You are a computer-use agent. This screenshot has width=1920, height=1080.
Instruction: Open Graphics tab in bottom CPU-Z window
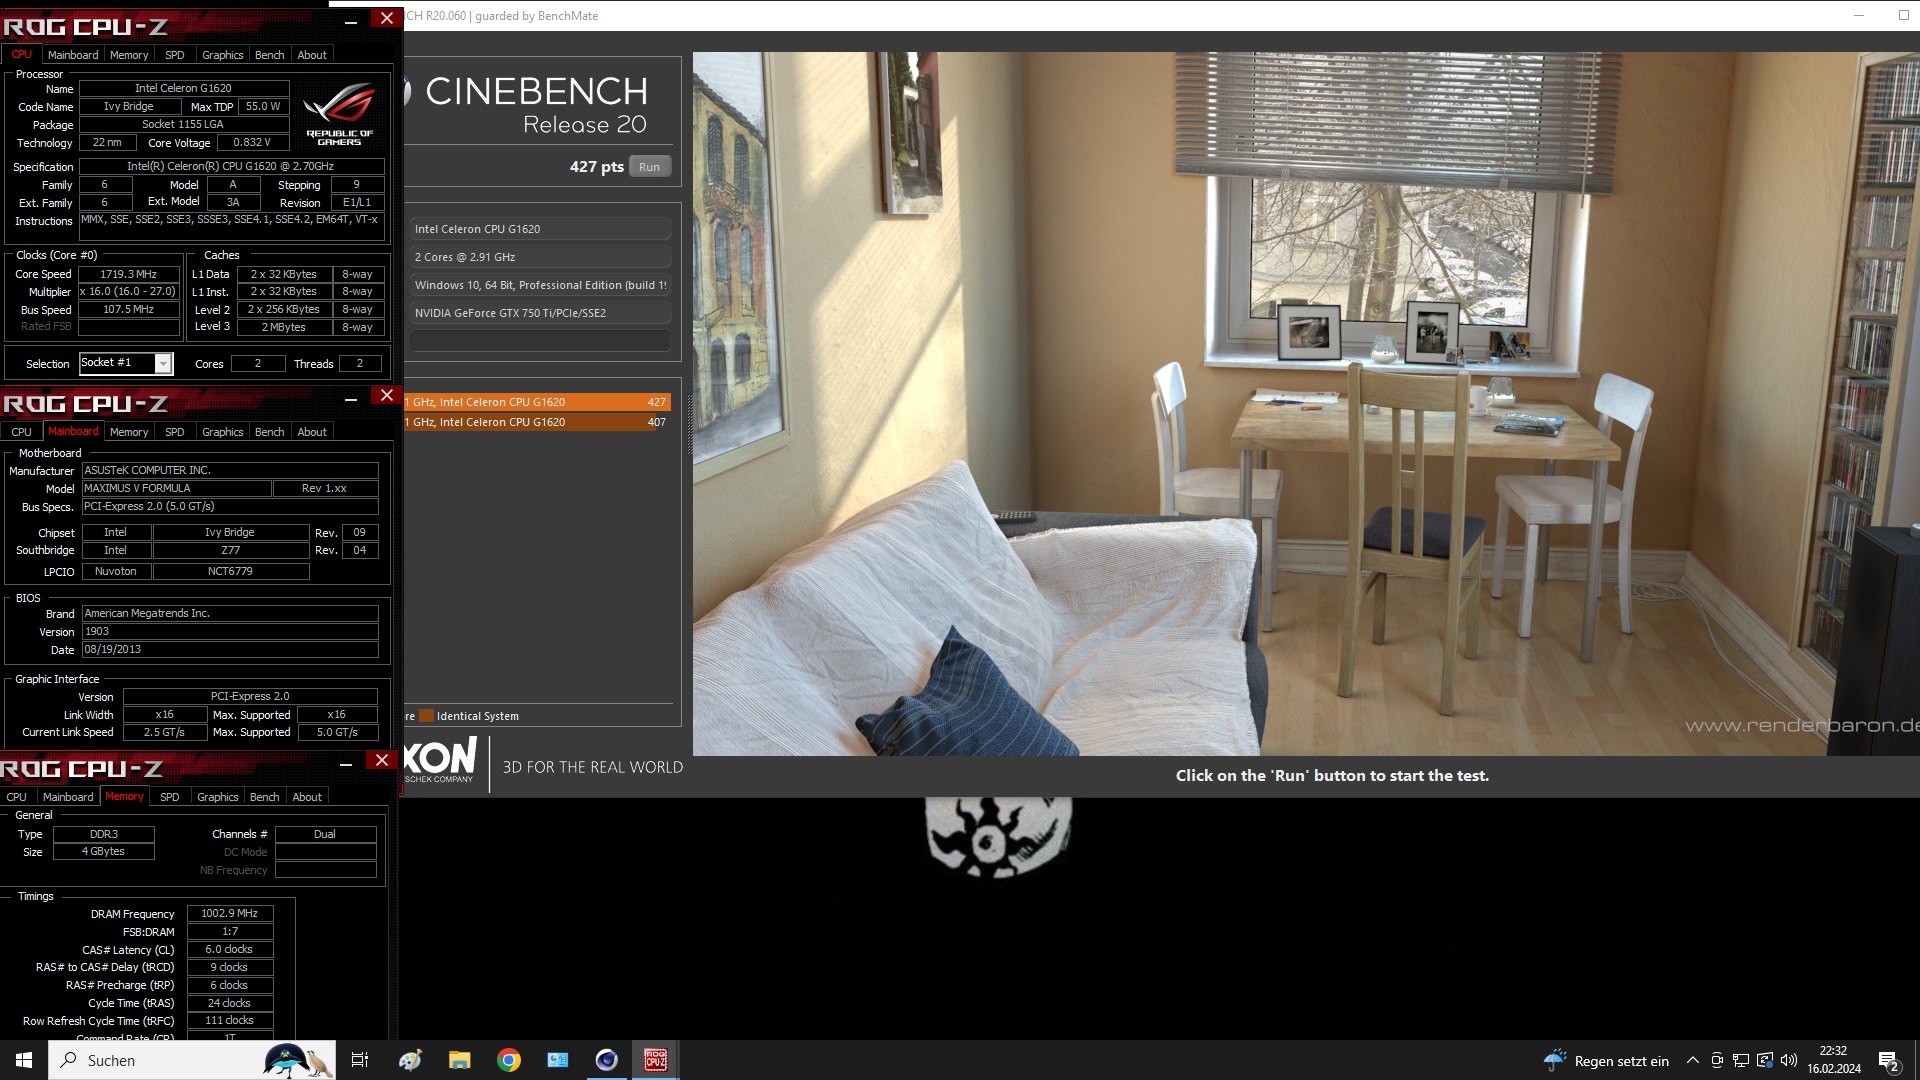217,797
